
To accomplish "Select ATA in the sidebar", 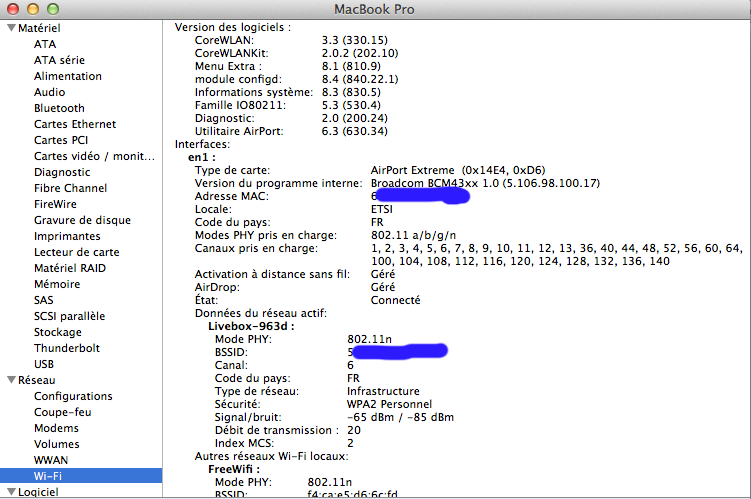I will tap(45, 44).
